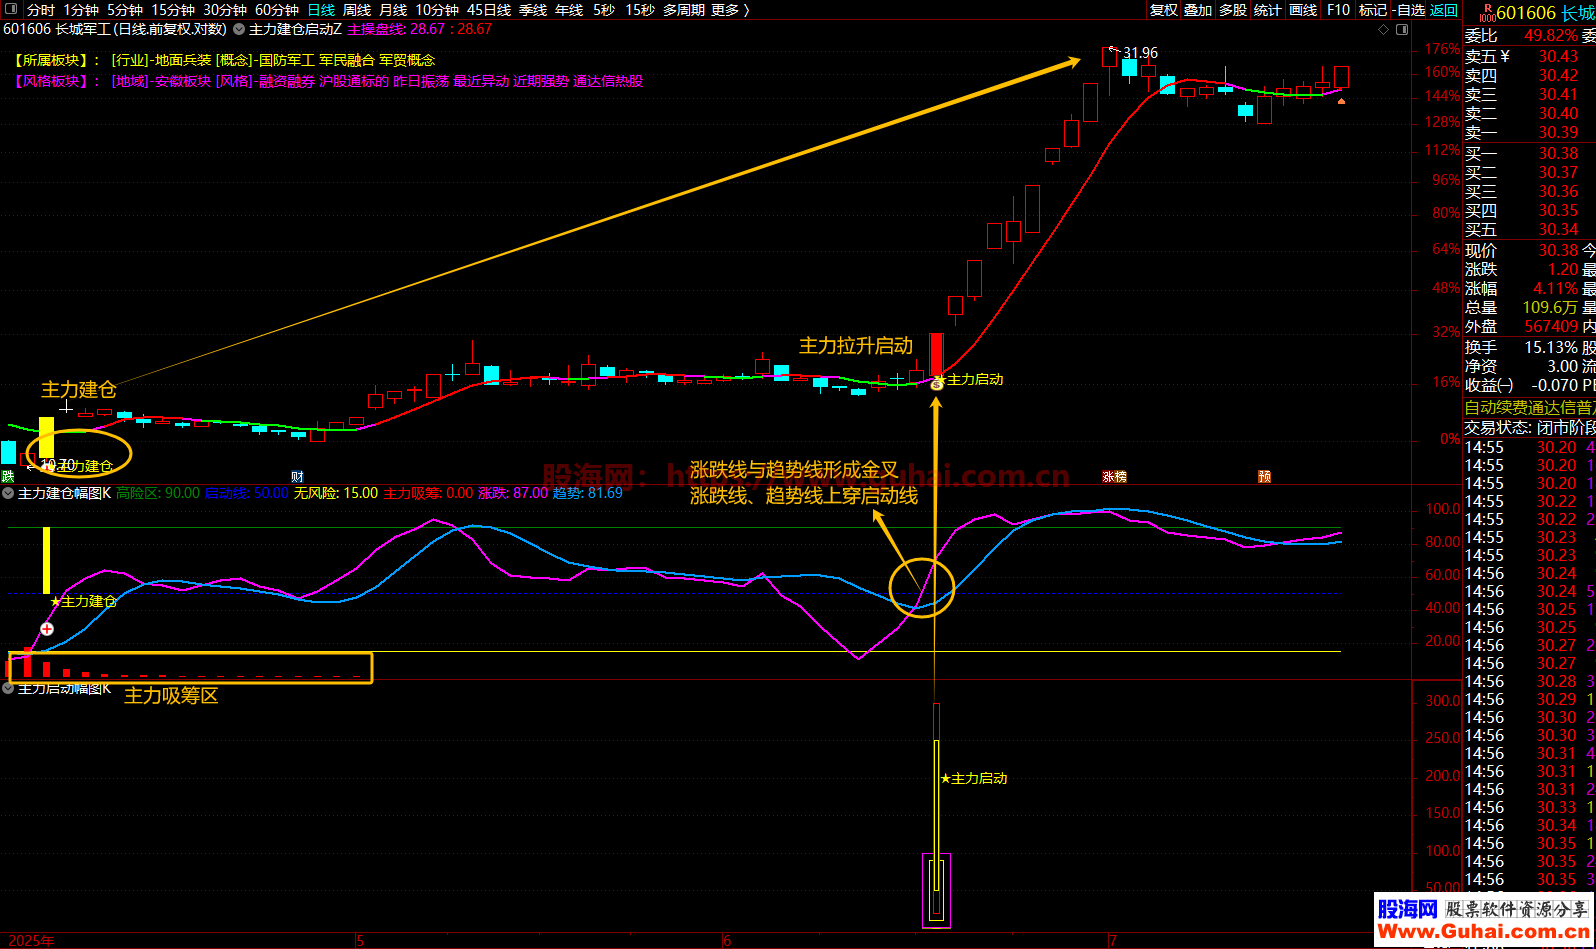Click the R1000 badge beside stock code
Screen dimensions: 1596x949
click(1486, 12)
